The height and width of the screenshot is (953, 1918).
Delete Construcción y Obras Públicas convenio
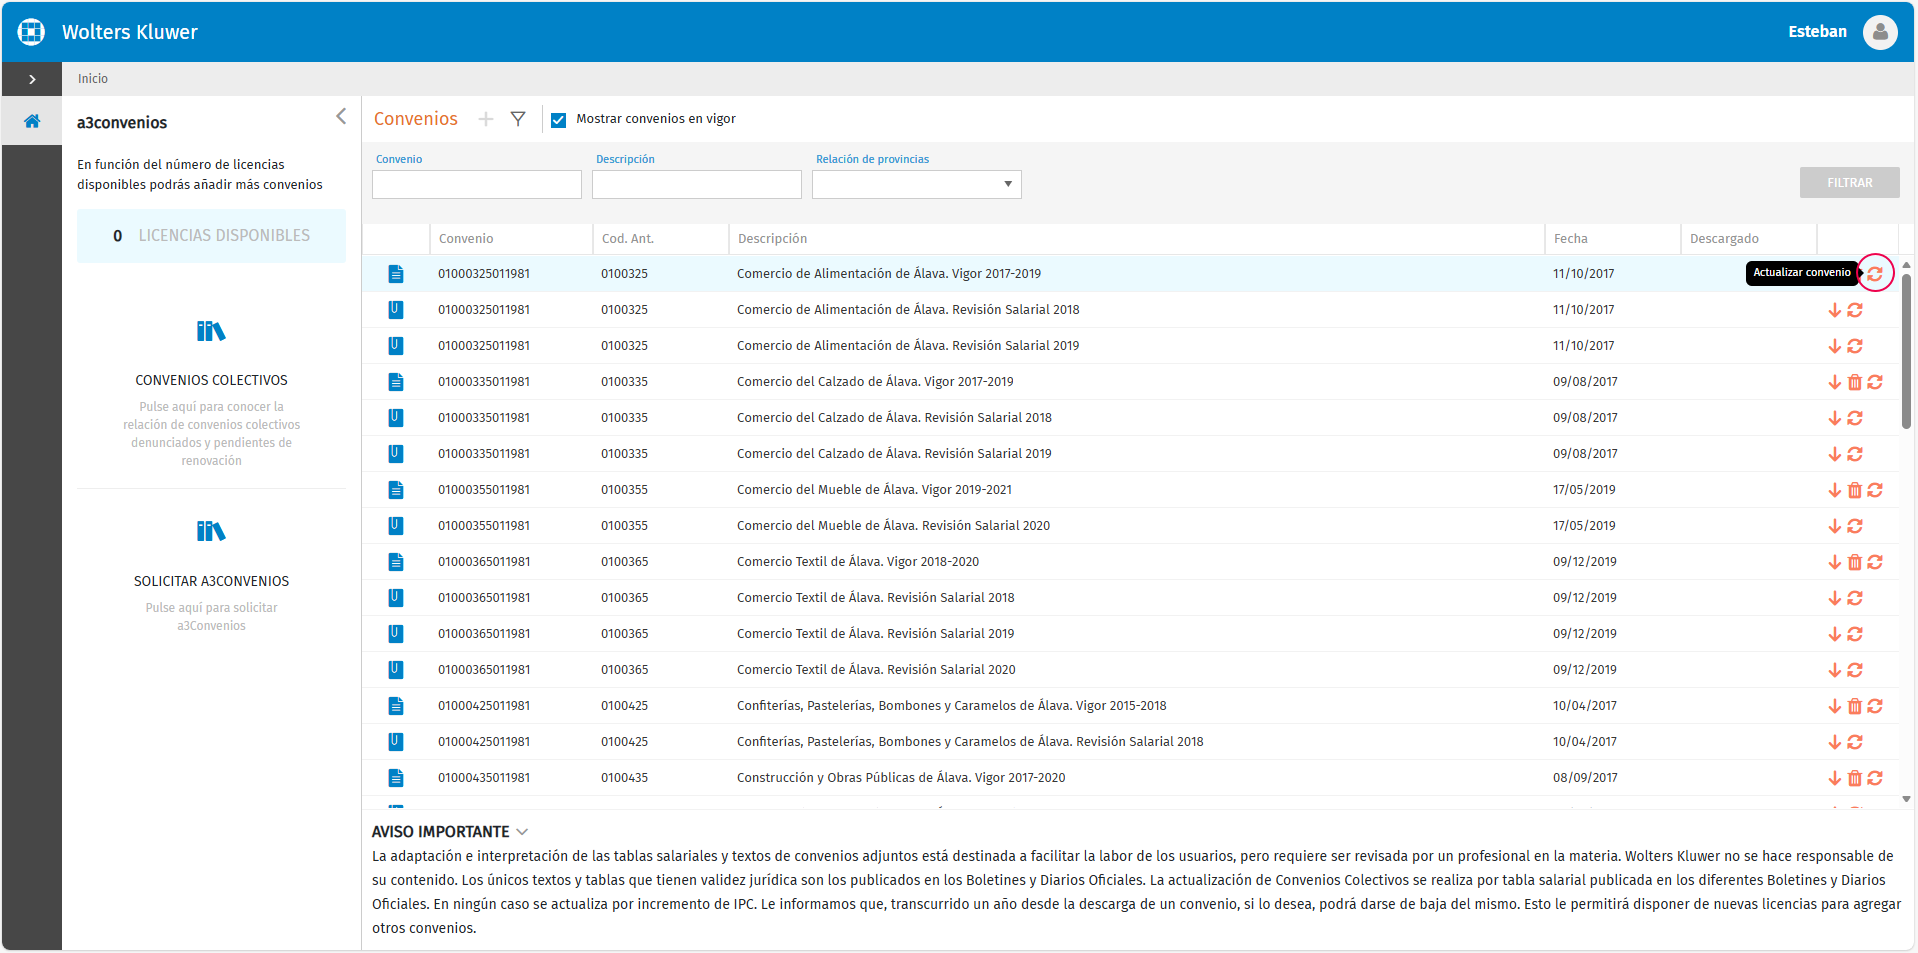pos(1855,778)
